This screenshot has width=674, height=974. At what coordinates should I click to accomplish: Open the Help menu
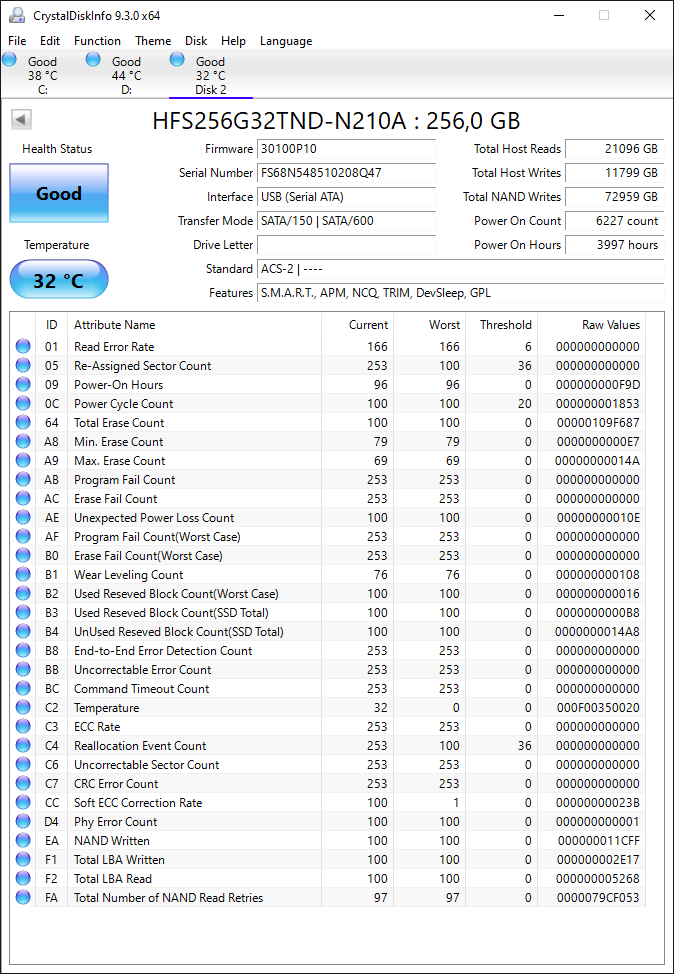[234, 41]
